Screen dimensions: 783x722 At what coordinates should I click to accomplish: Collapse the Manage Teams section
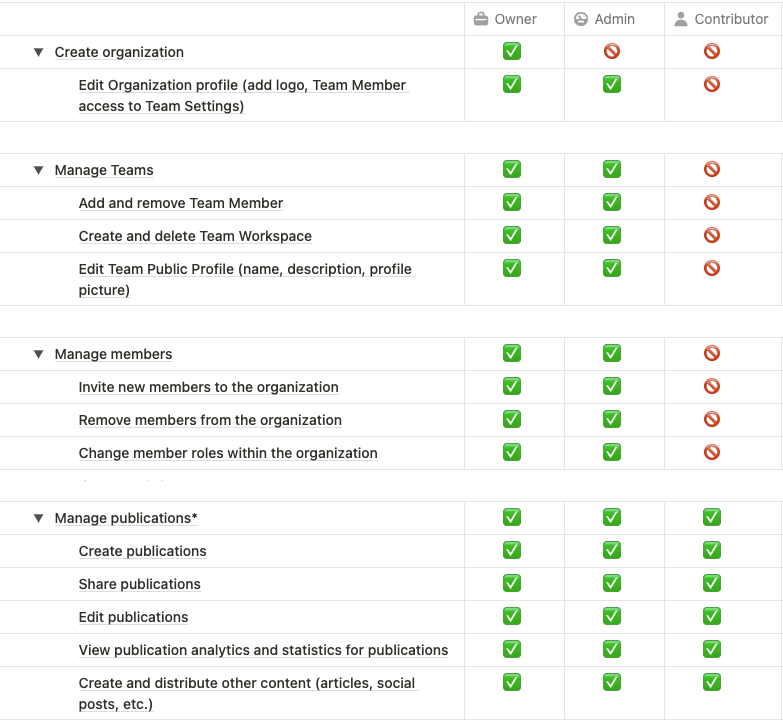click(x=38, y=170)
